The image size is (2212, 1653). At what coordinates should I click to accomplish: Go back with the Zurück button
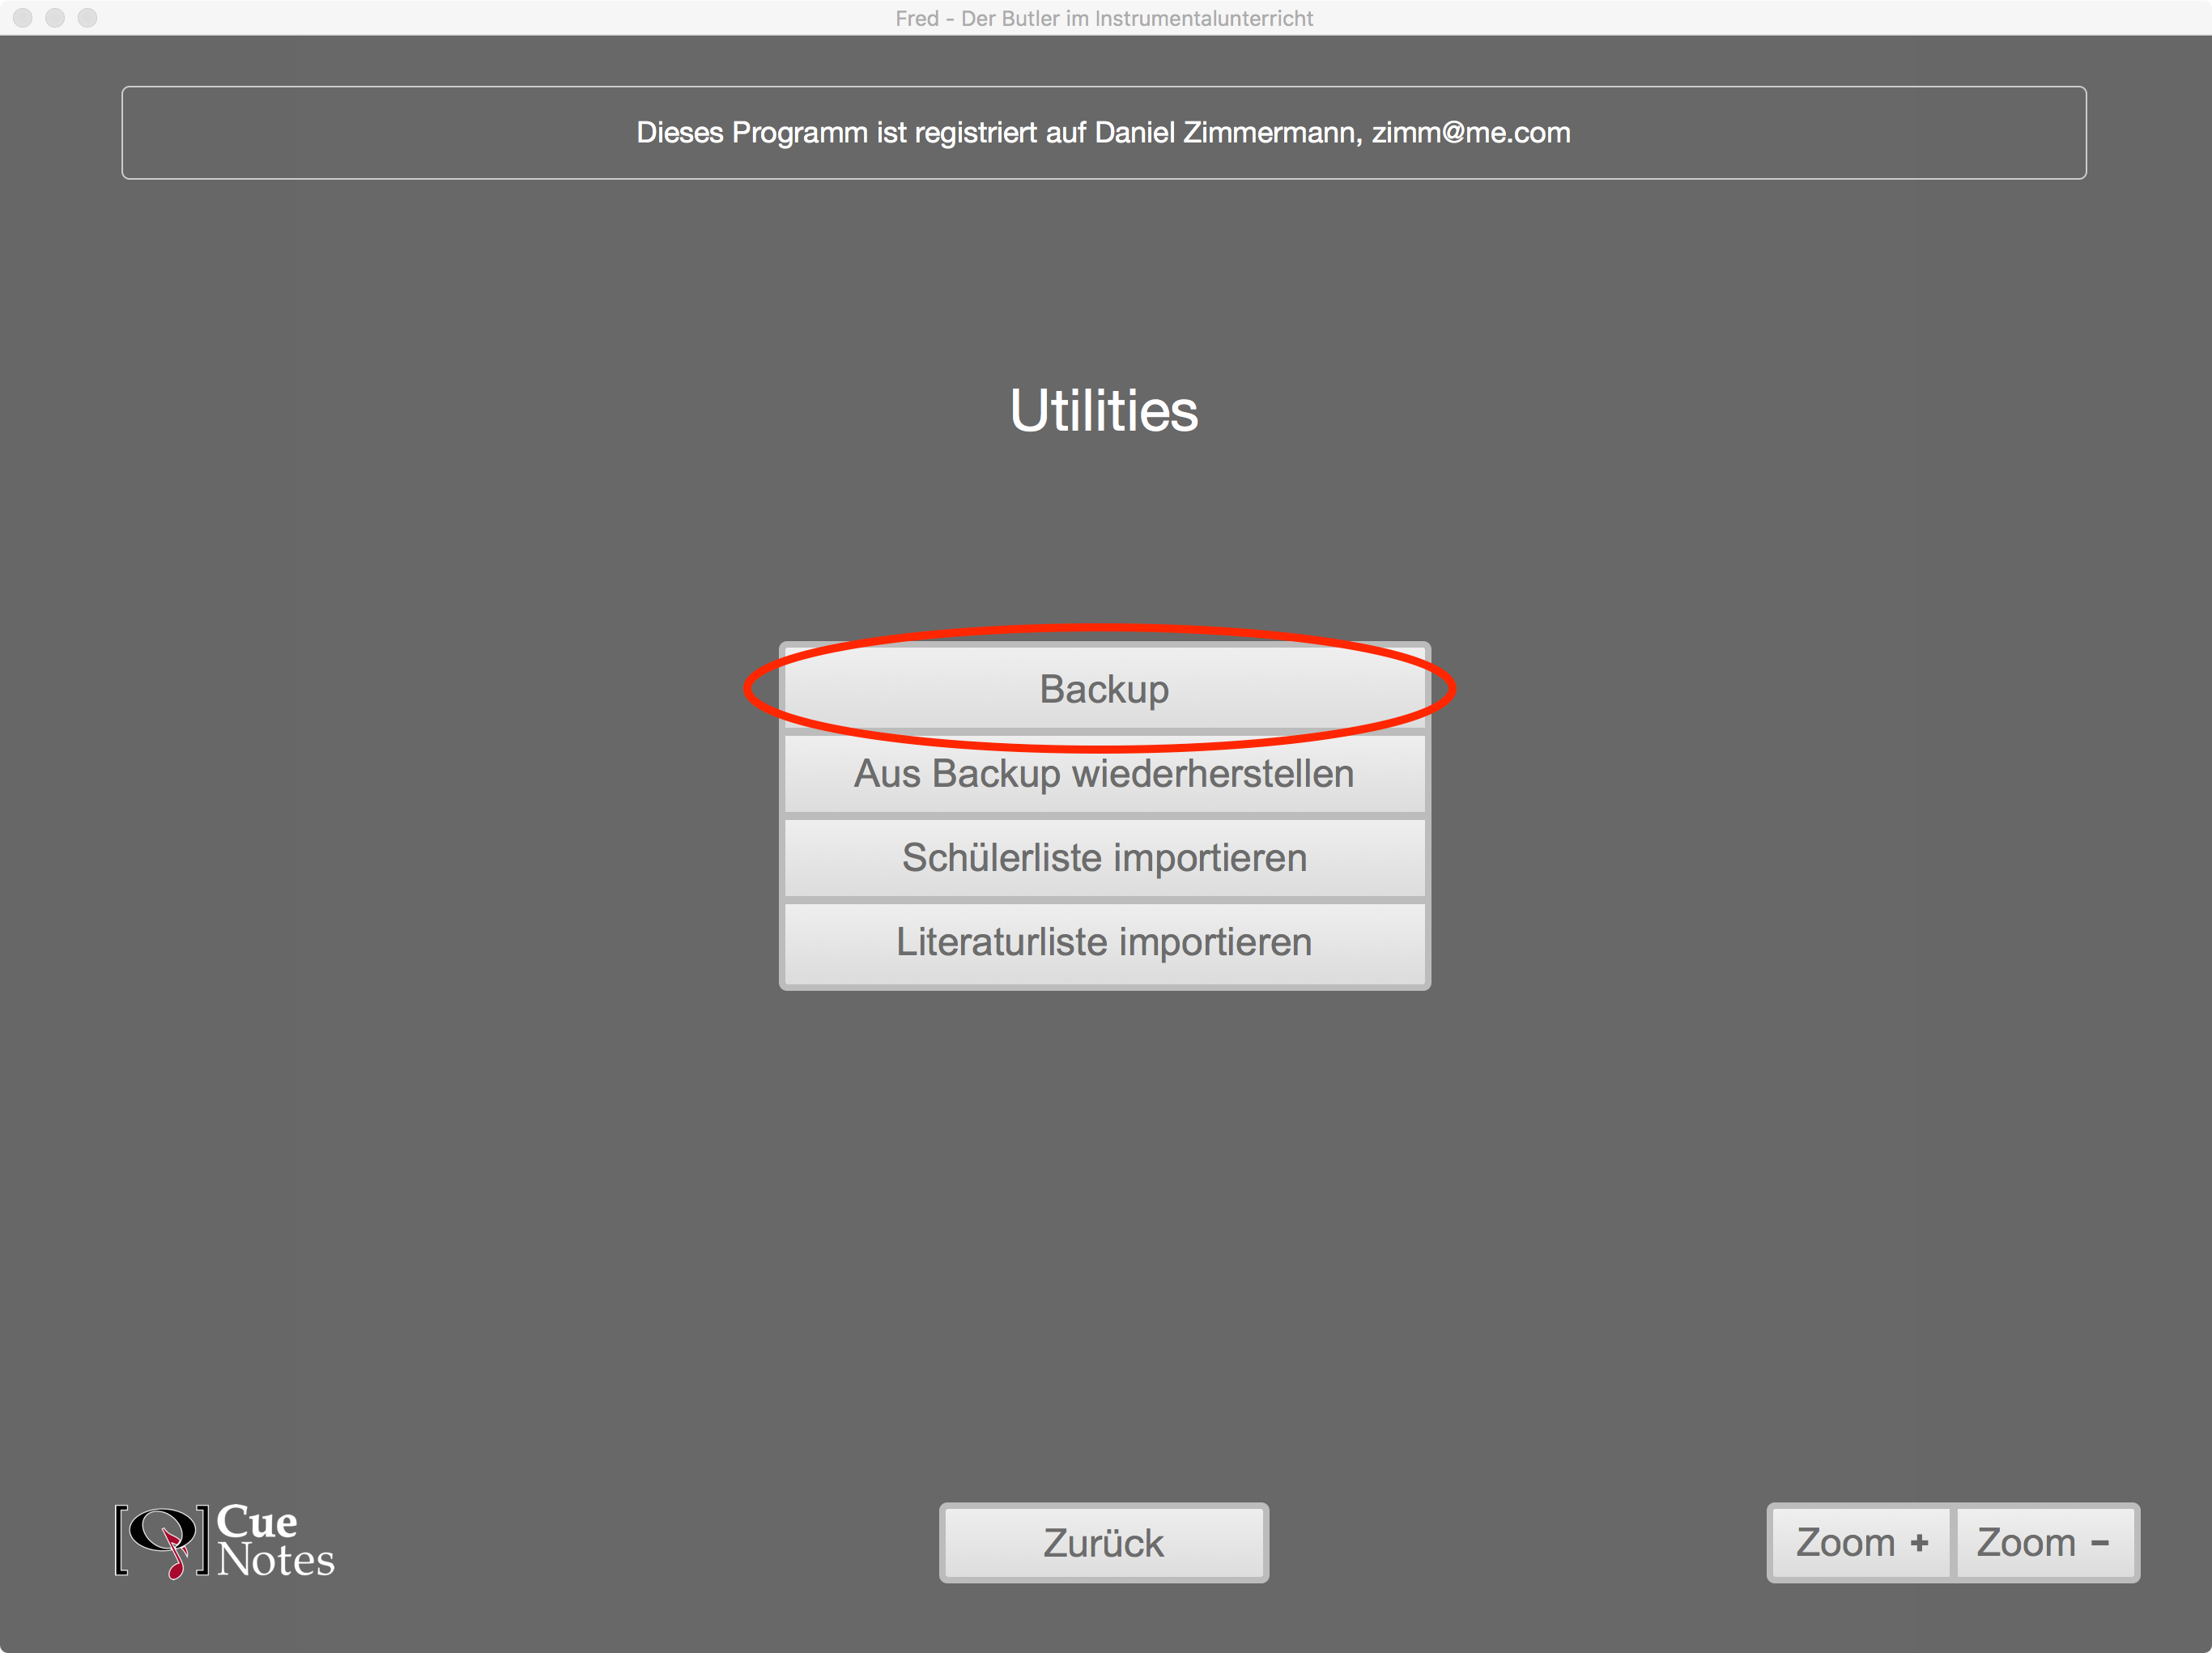click(1103, 1542)
